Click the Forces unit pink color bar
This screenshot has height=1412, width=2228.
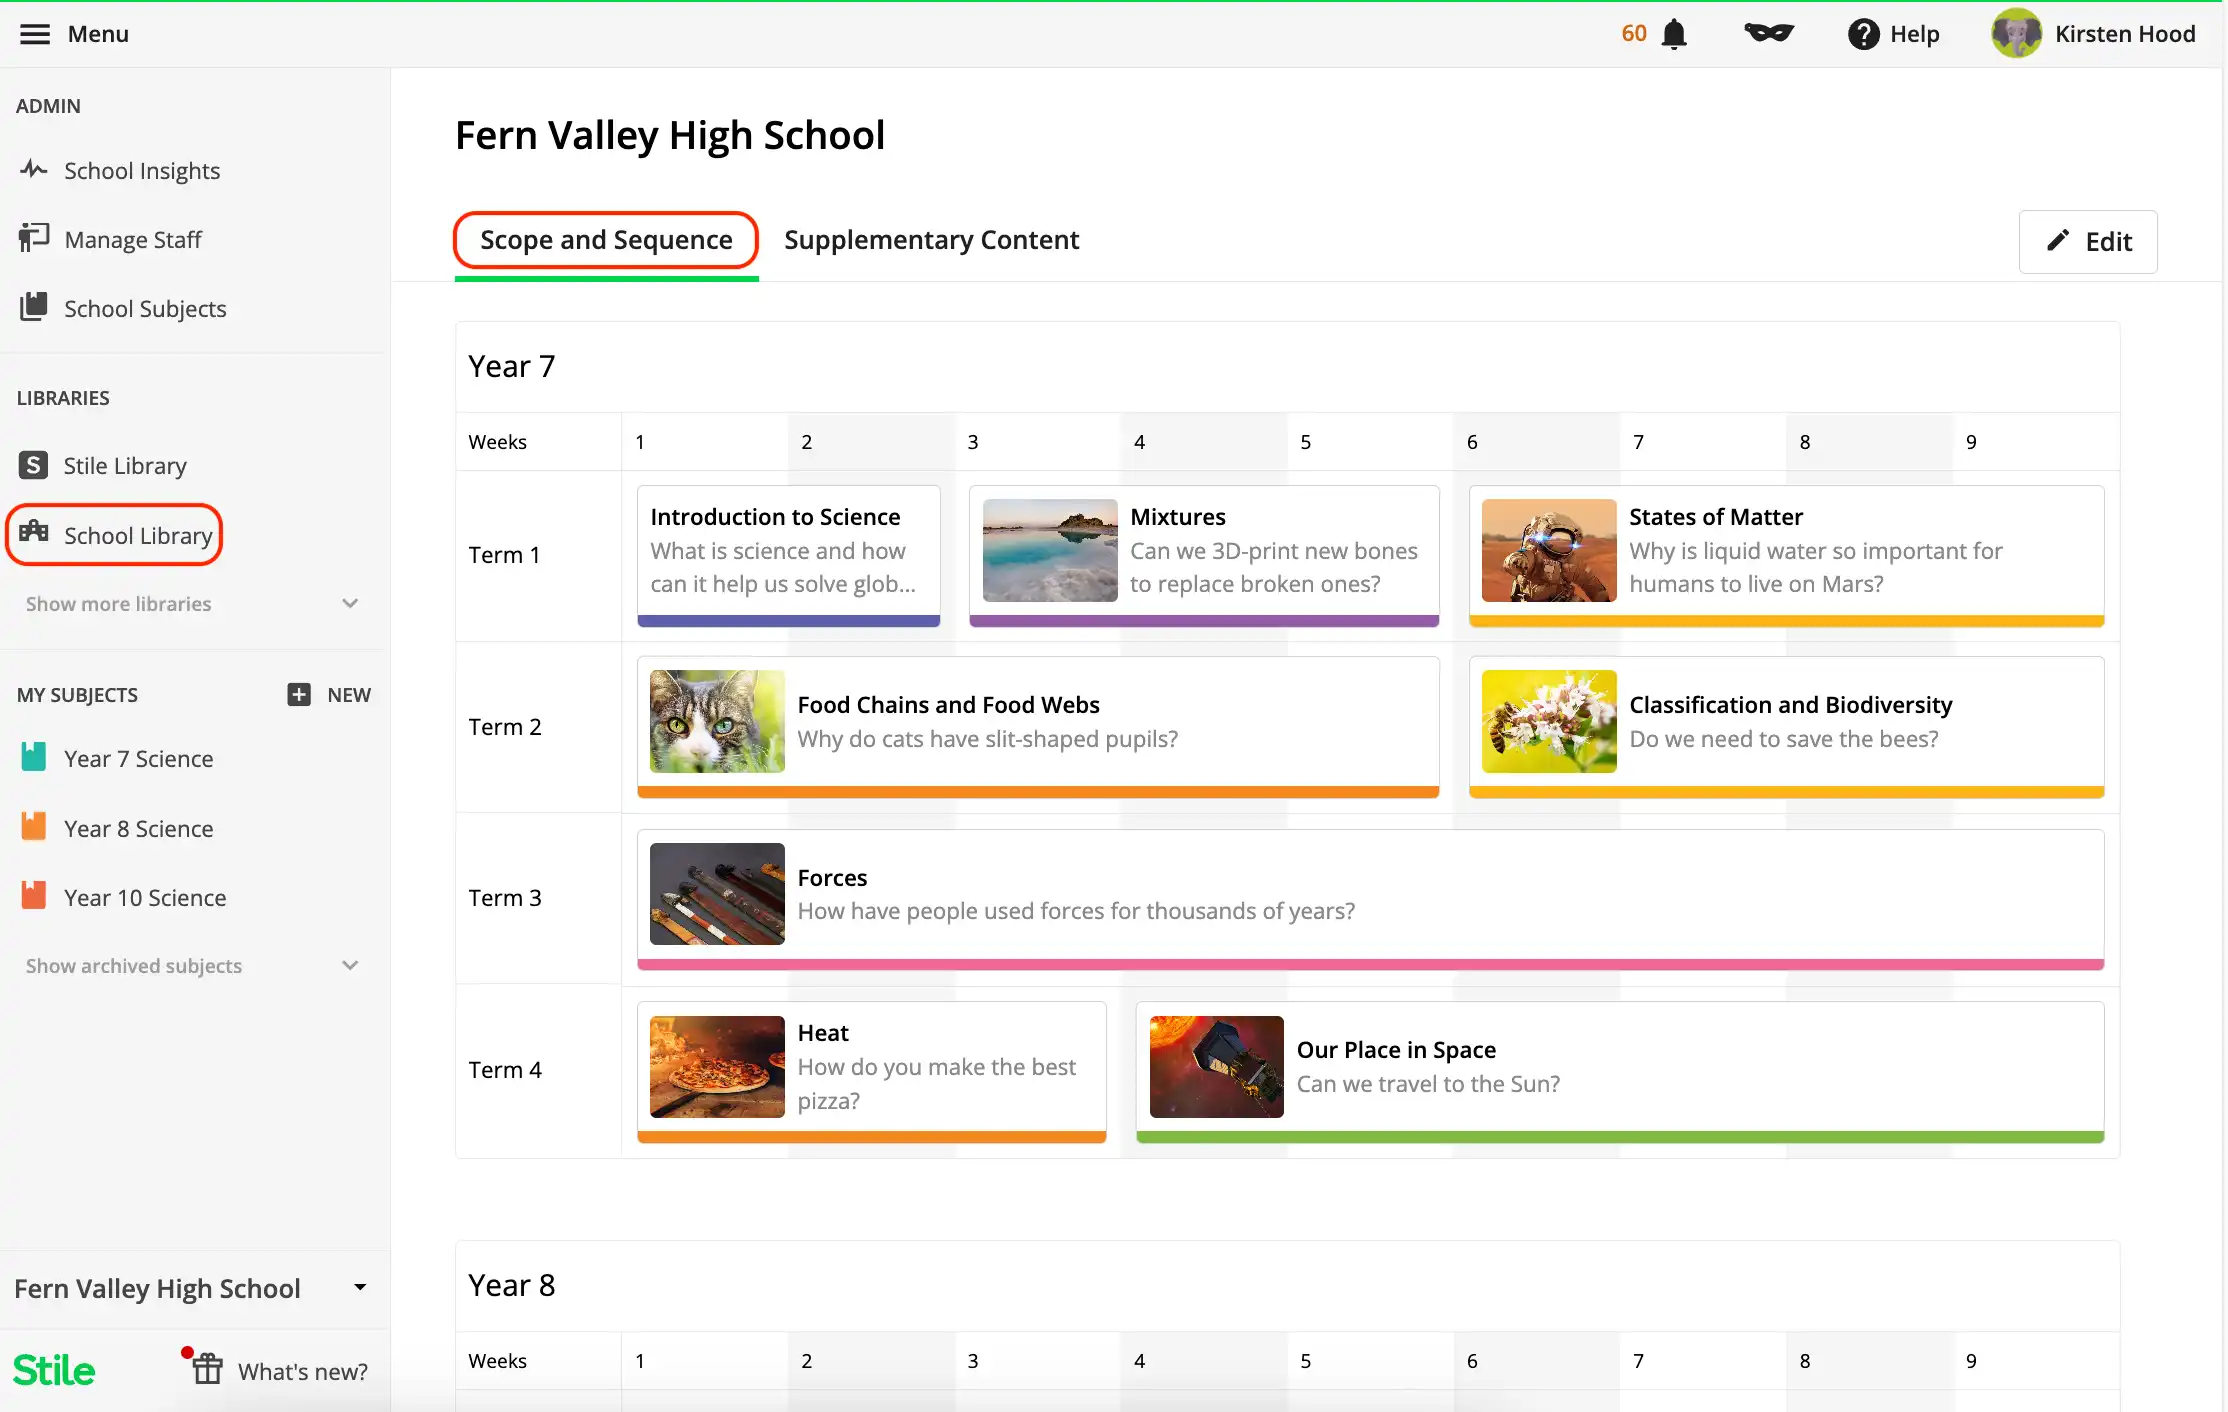1370,964
